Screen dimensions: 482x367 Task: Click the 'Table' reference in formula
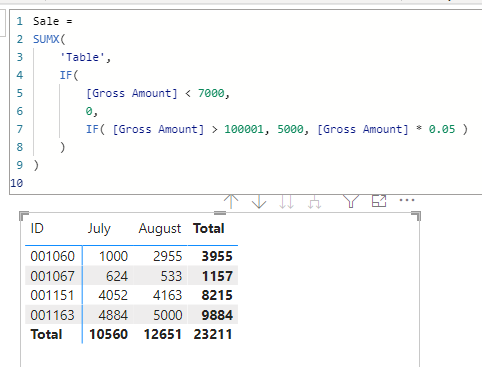pos(83,57)
